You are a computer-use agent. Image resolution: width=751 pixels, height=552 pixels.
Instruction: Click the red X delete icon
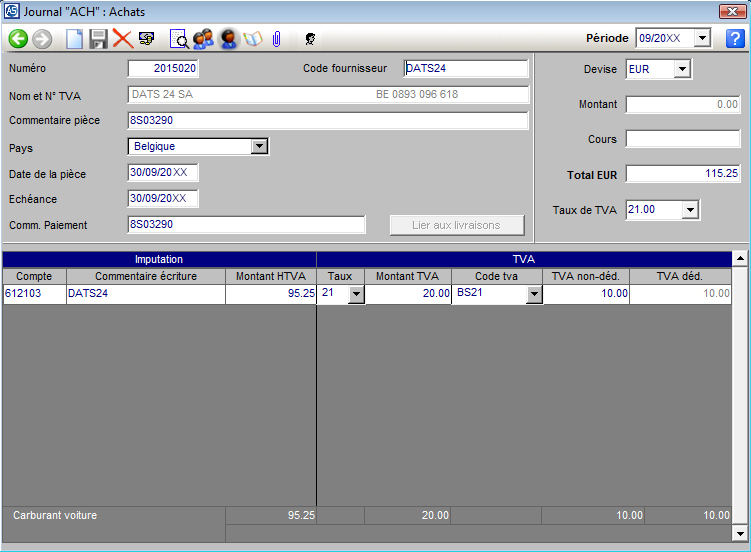pyautogui.click(x=122, y=39)
